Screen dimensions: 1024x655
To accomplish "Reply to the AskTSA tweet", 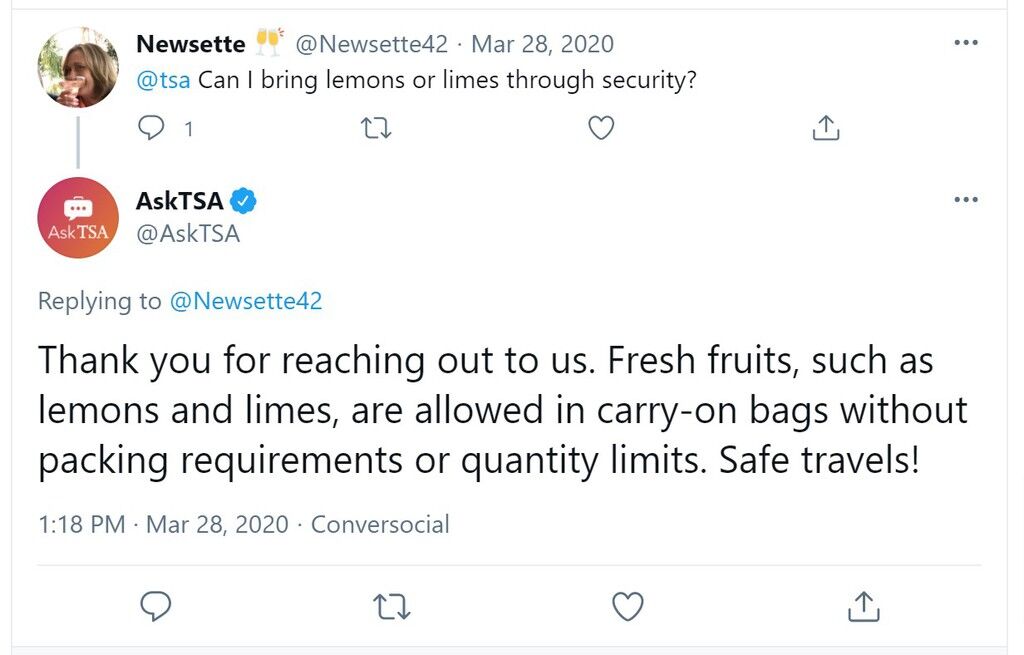I will click(x=155, y=606).
